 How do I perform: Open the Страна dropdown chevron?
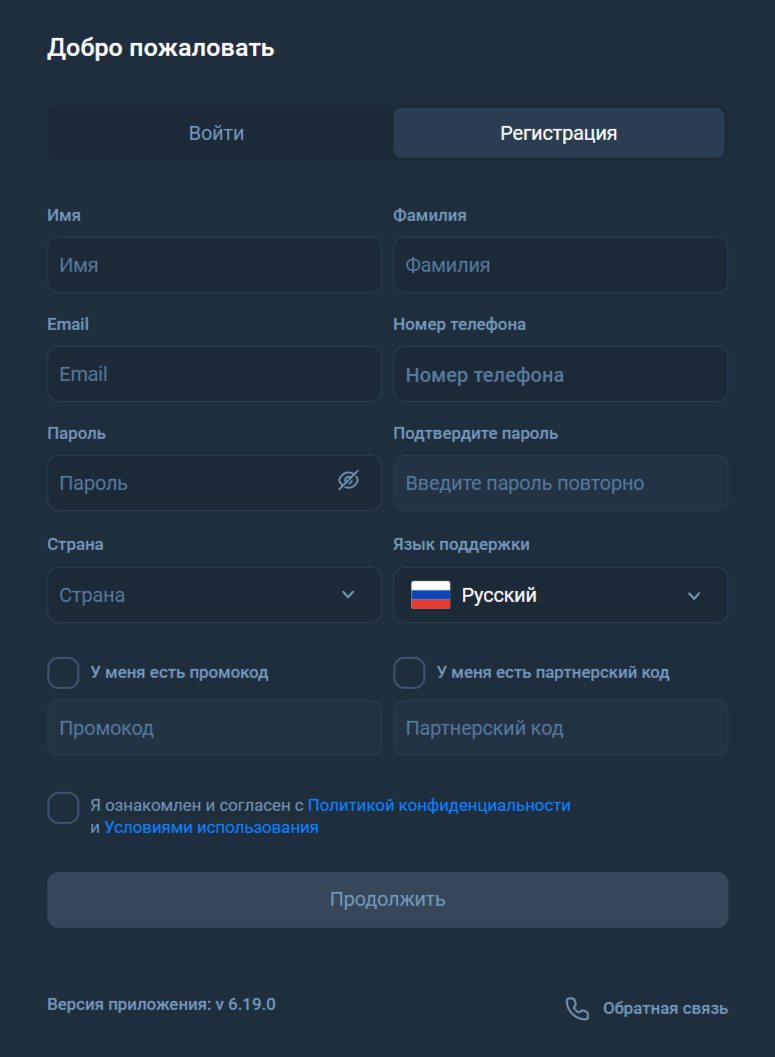[349, 595]
